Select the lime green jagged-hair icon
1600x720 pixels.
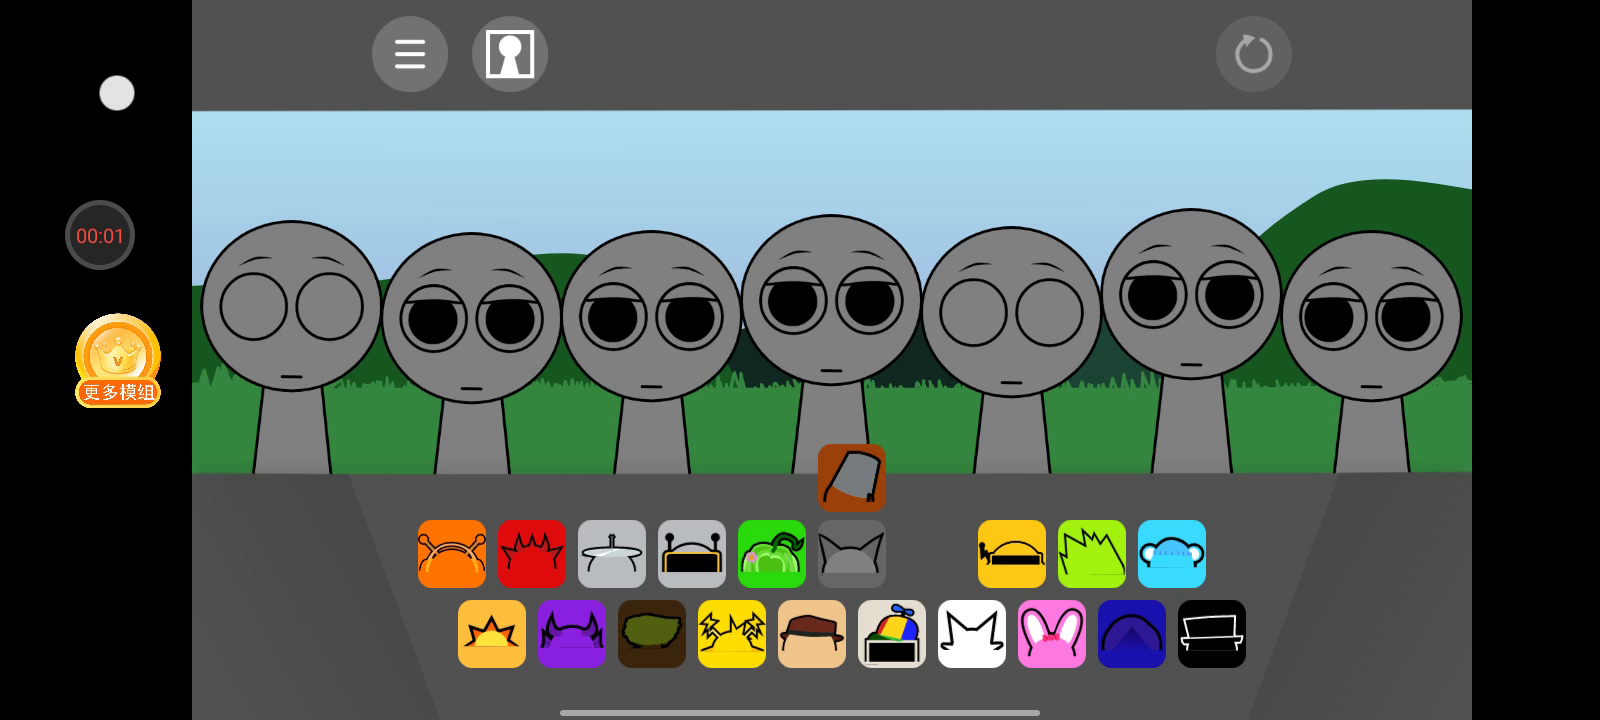[1092, 554]
